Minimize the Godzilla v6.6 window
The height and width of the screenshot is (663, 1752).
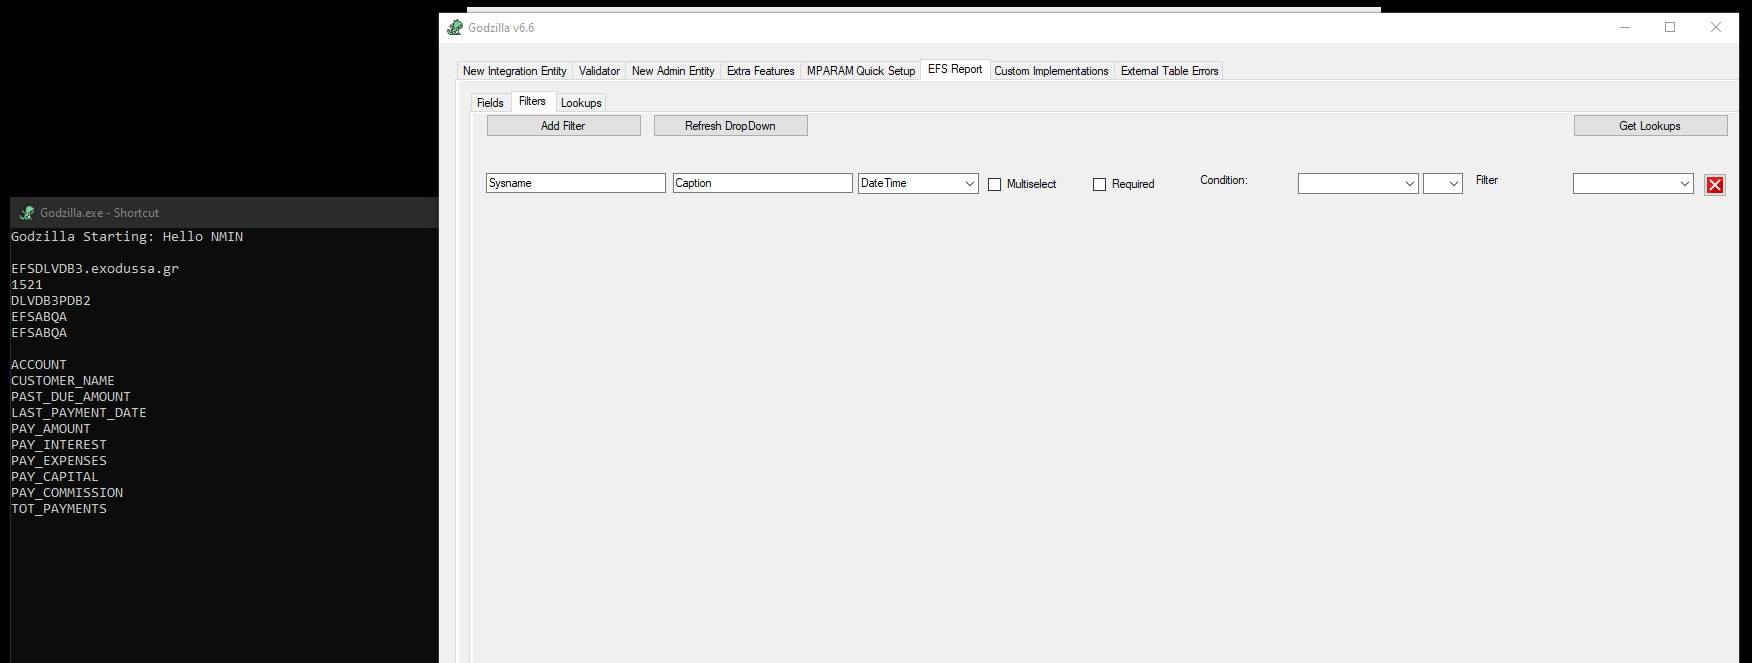click(x=1623, y=28)
